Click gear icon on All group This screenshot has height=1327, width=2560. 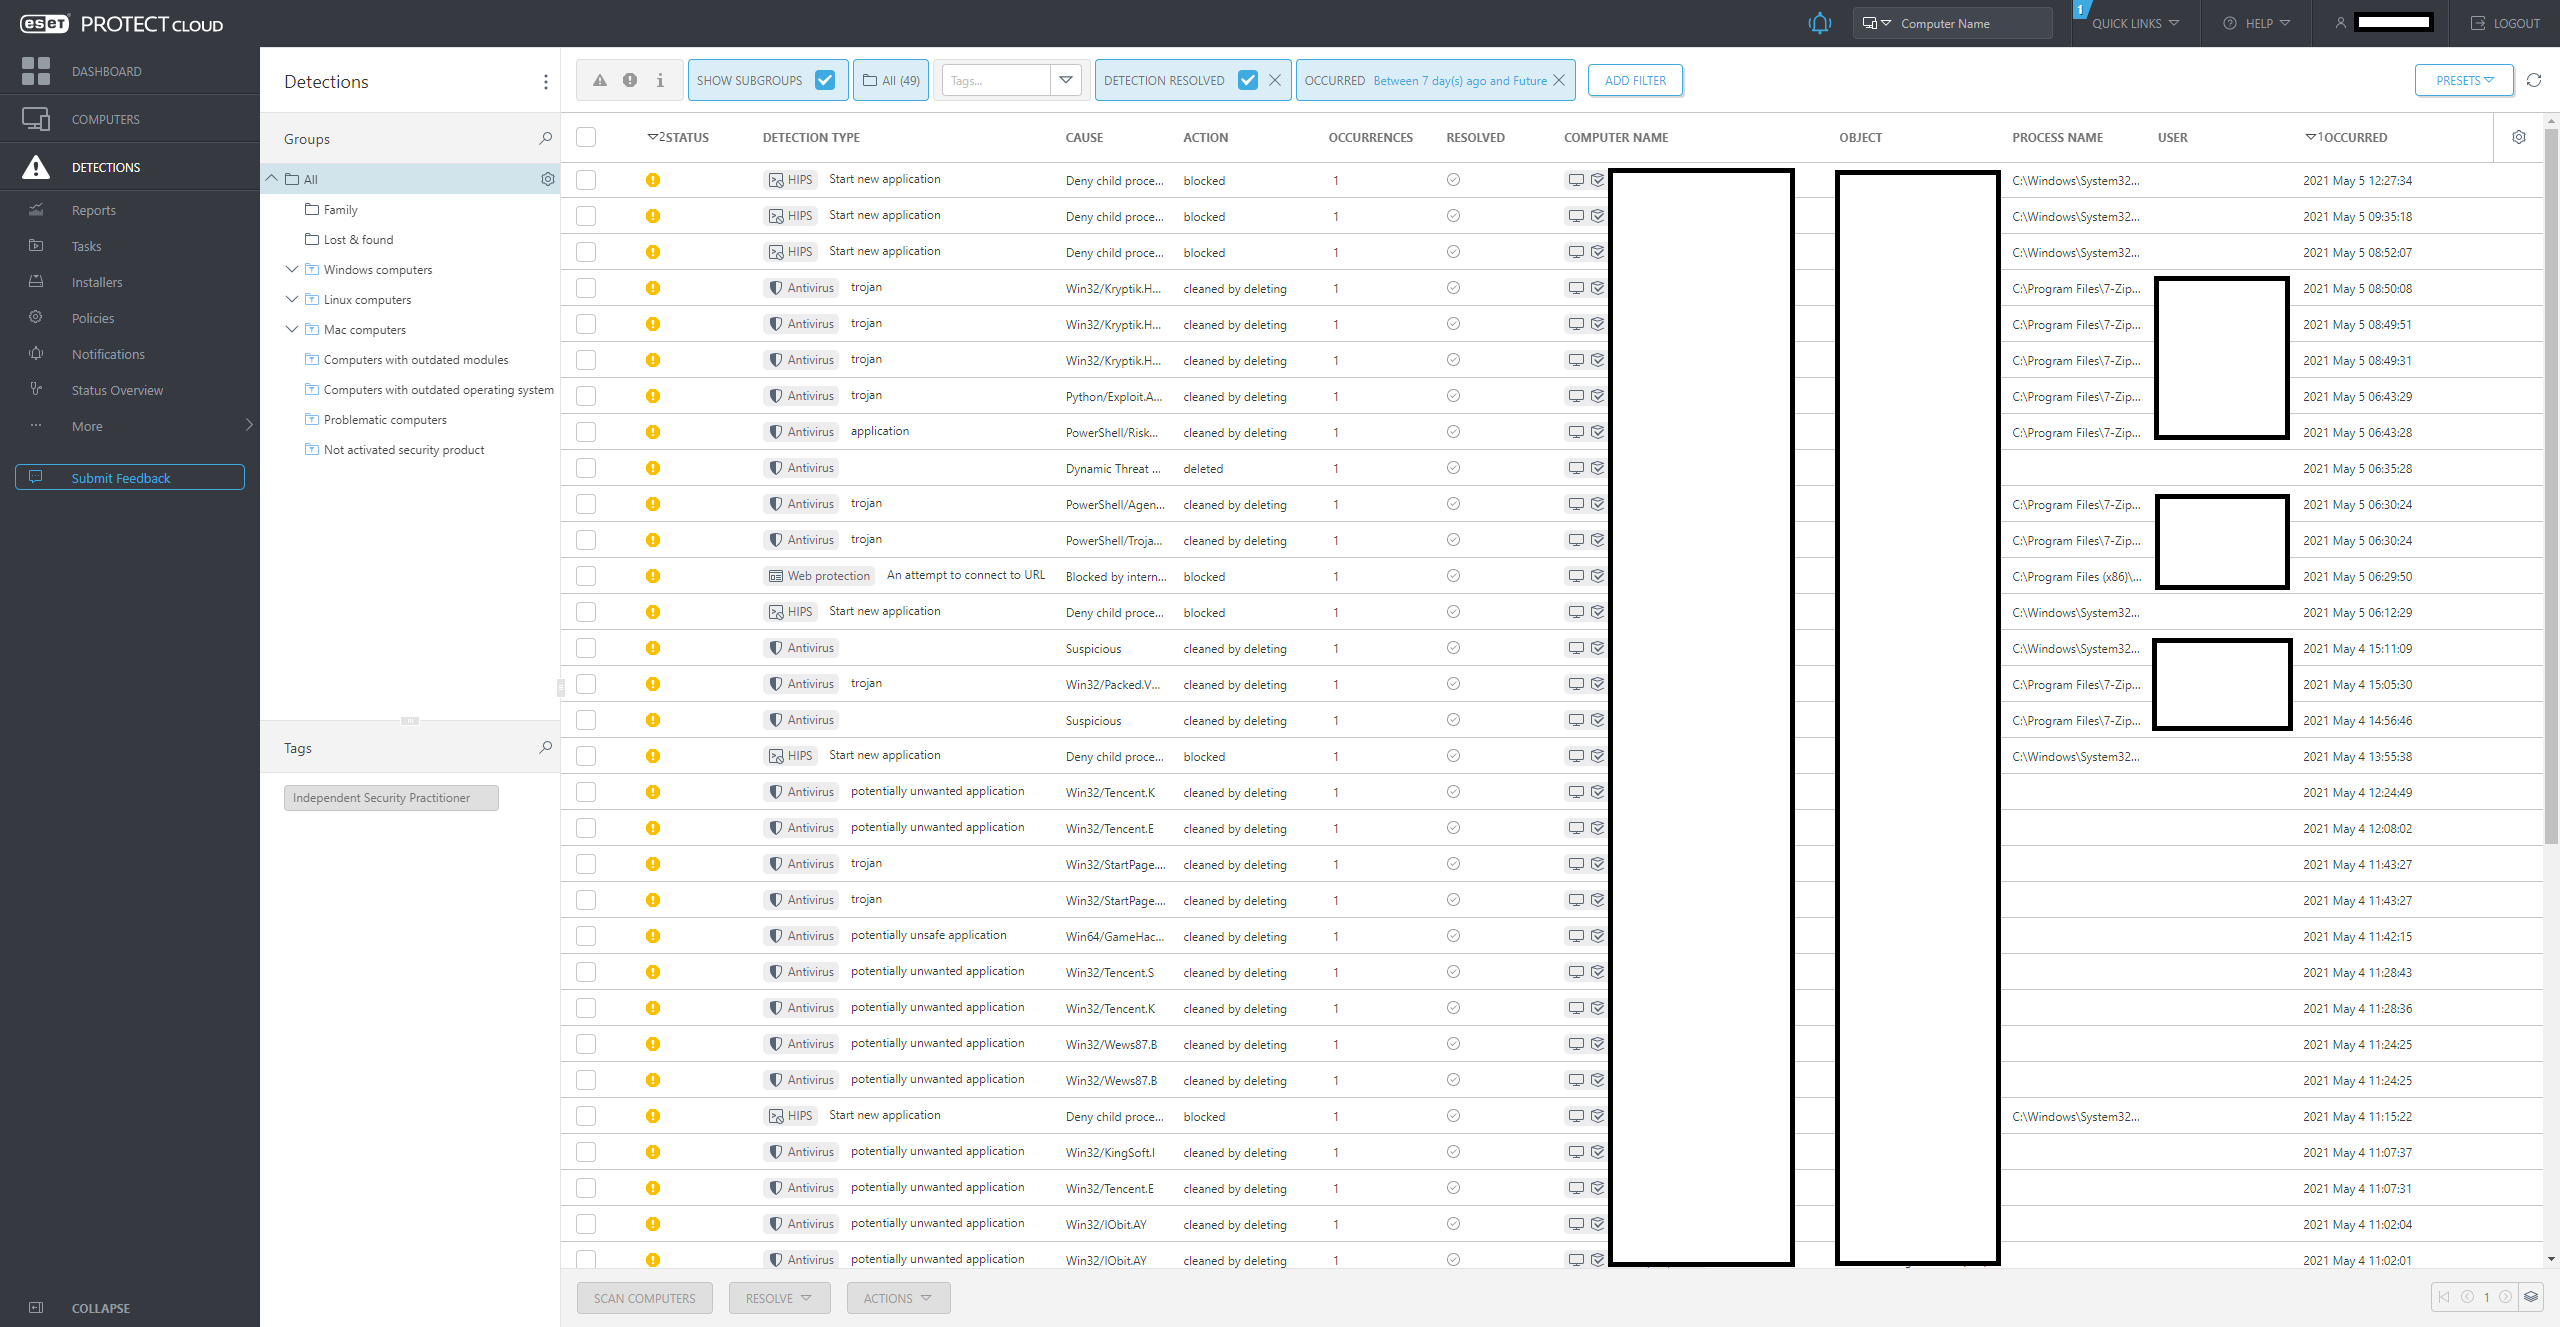(x=547, y=179)
